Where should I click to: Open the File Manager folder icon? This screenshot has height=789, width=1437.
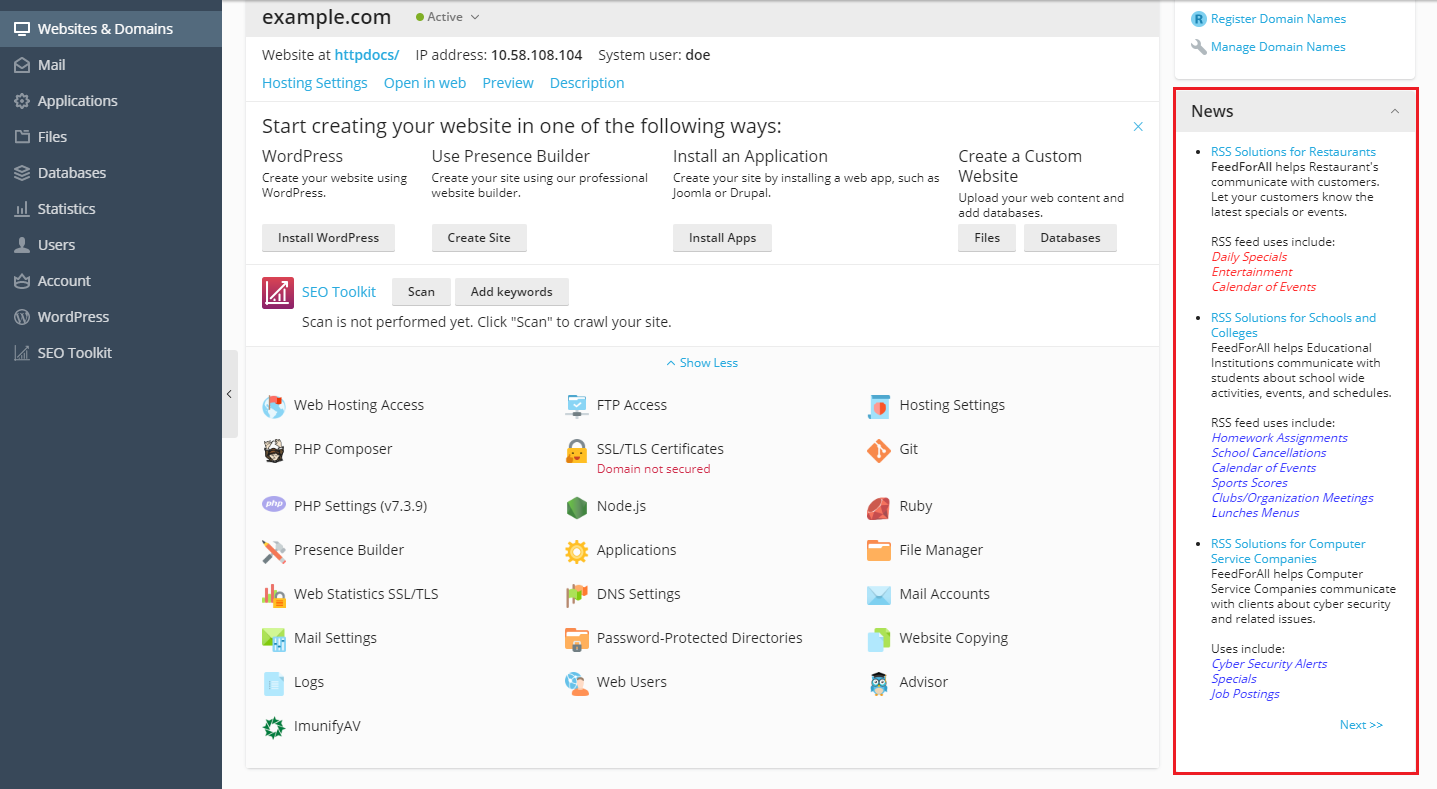[x=878, y=550]
